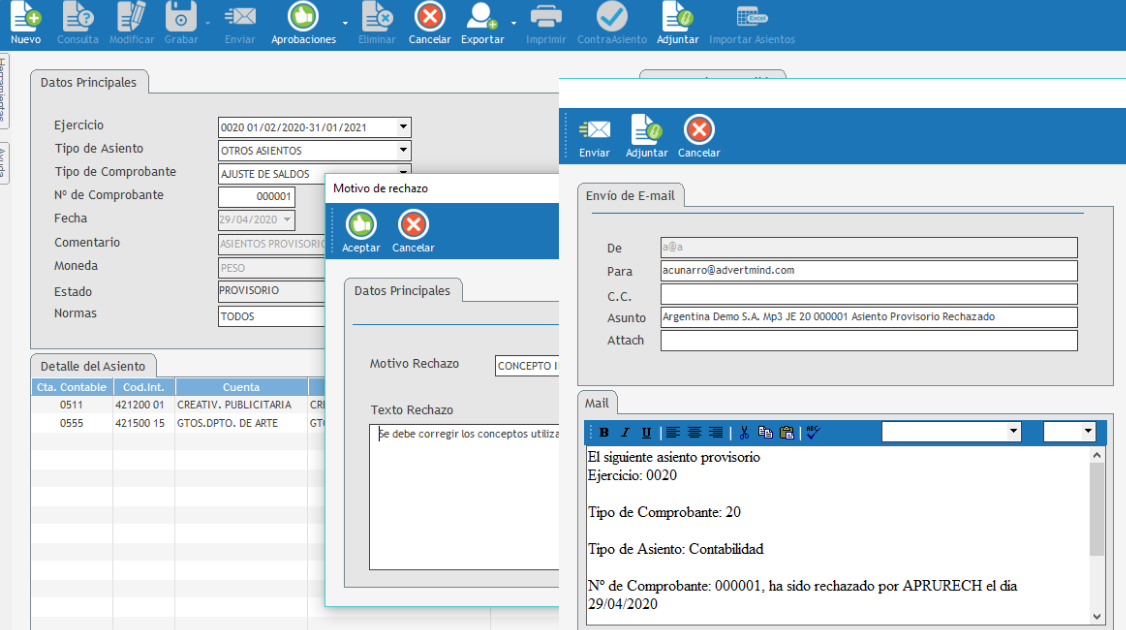Click Adjuntar in the email window
This screenshot has width=1126, height=630.
pos(646,131)
